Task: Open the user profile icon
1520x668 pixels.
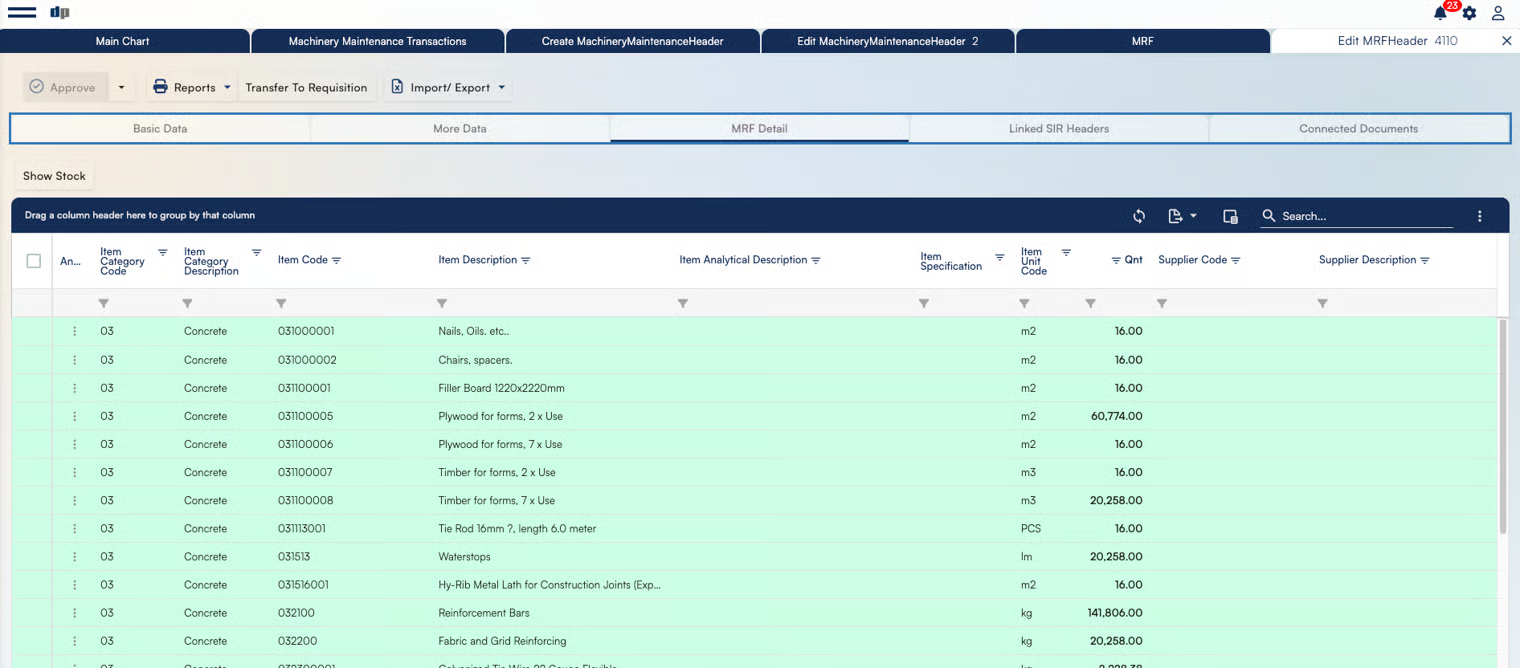Action: pos(1498,13)
